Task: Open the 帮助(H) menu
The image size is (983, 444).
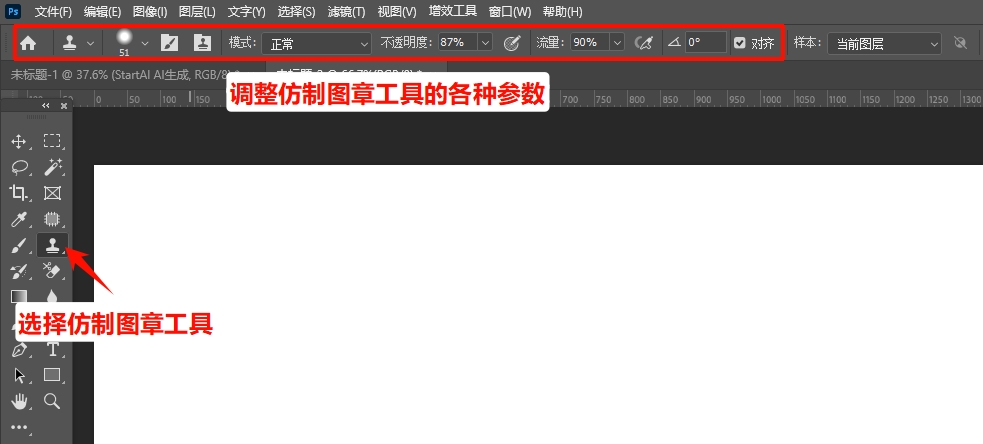Action: click(x=562, y=11)
